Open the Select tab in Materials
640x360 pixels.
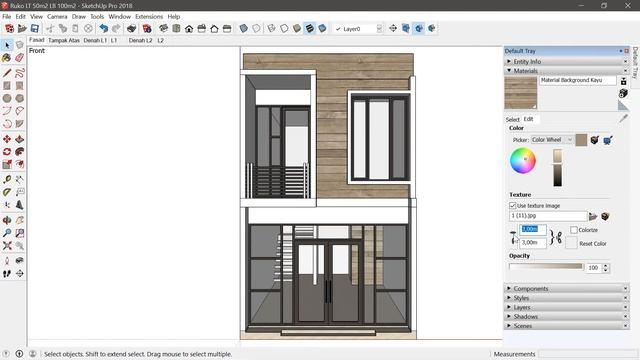click(x=513, y=119)
